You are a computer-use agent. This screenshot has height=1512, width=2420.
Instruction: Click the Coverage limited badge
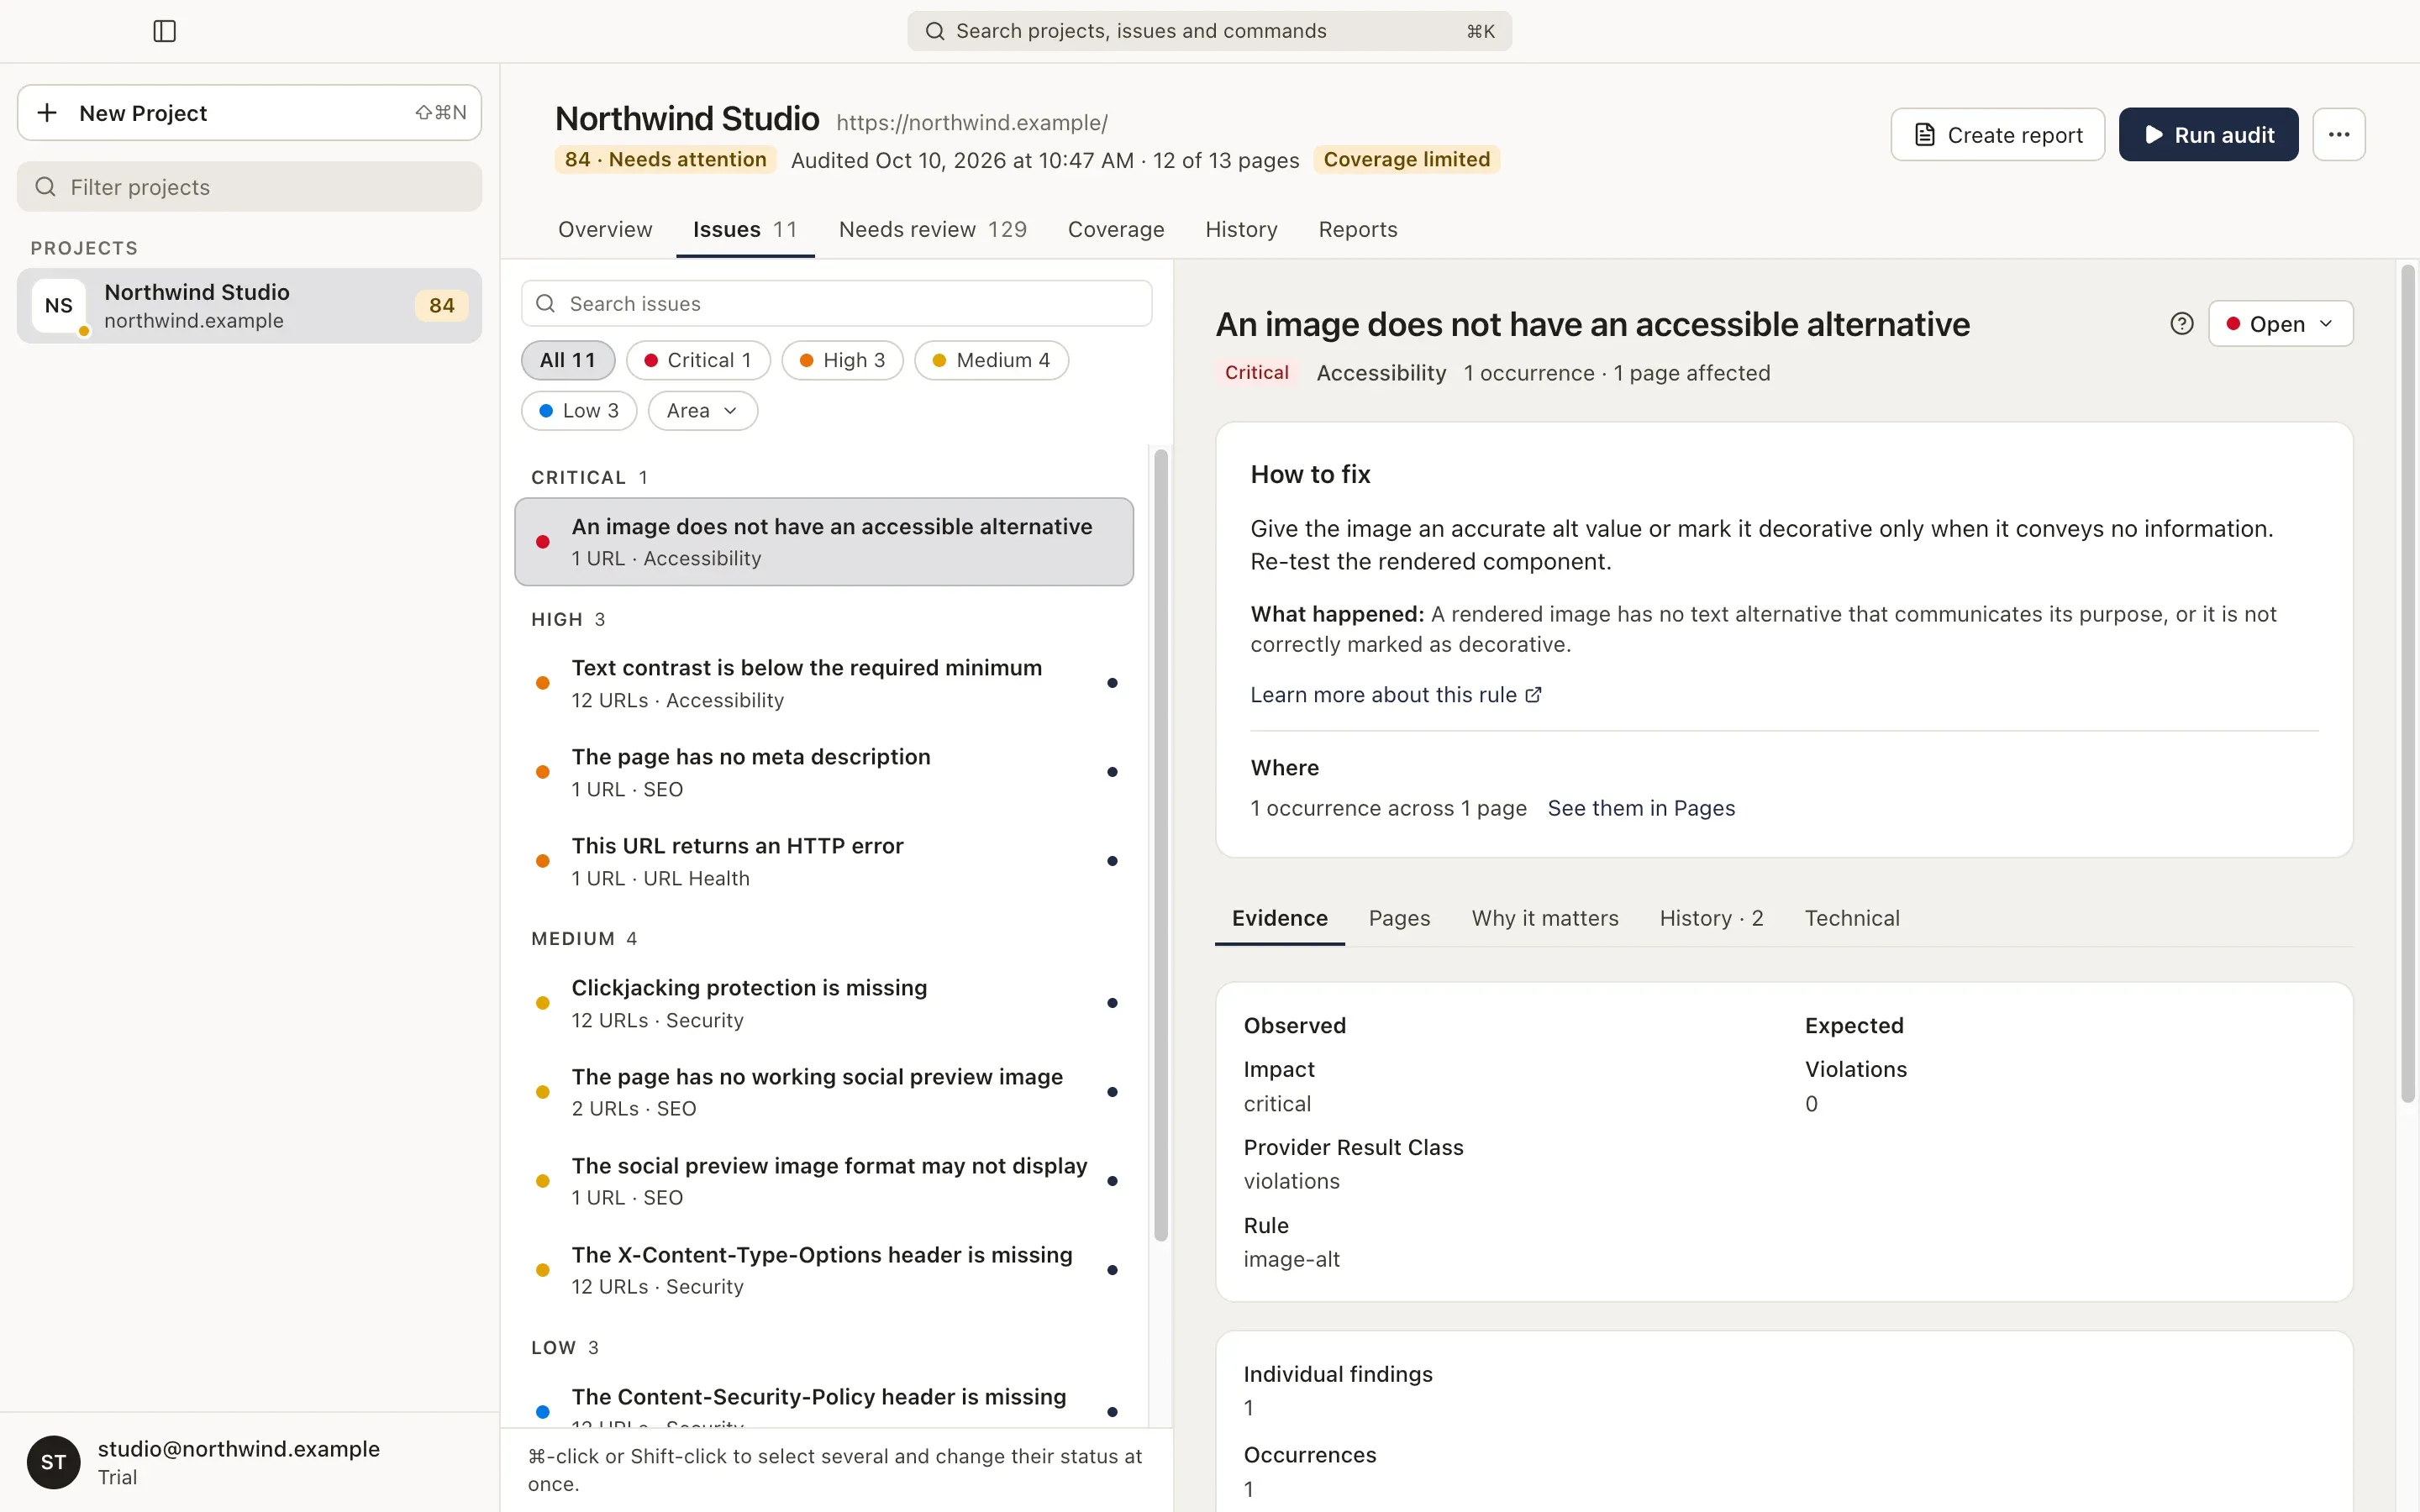click(x=1406, y=159)
